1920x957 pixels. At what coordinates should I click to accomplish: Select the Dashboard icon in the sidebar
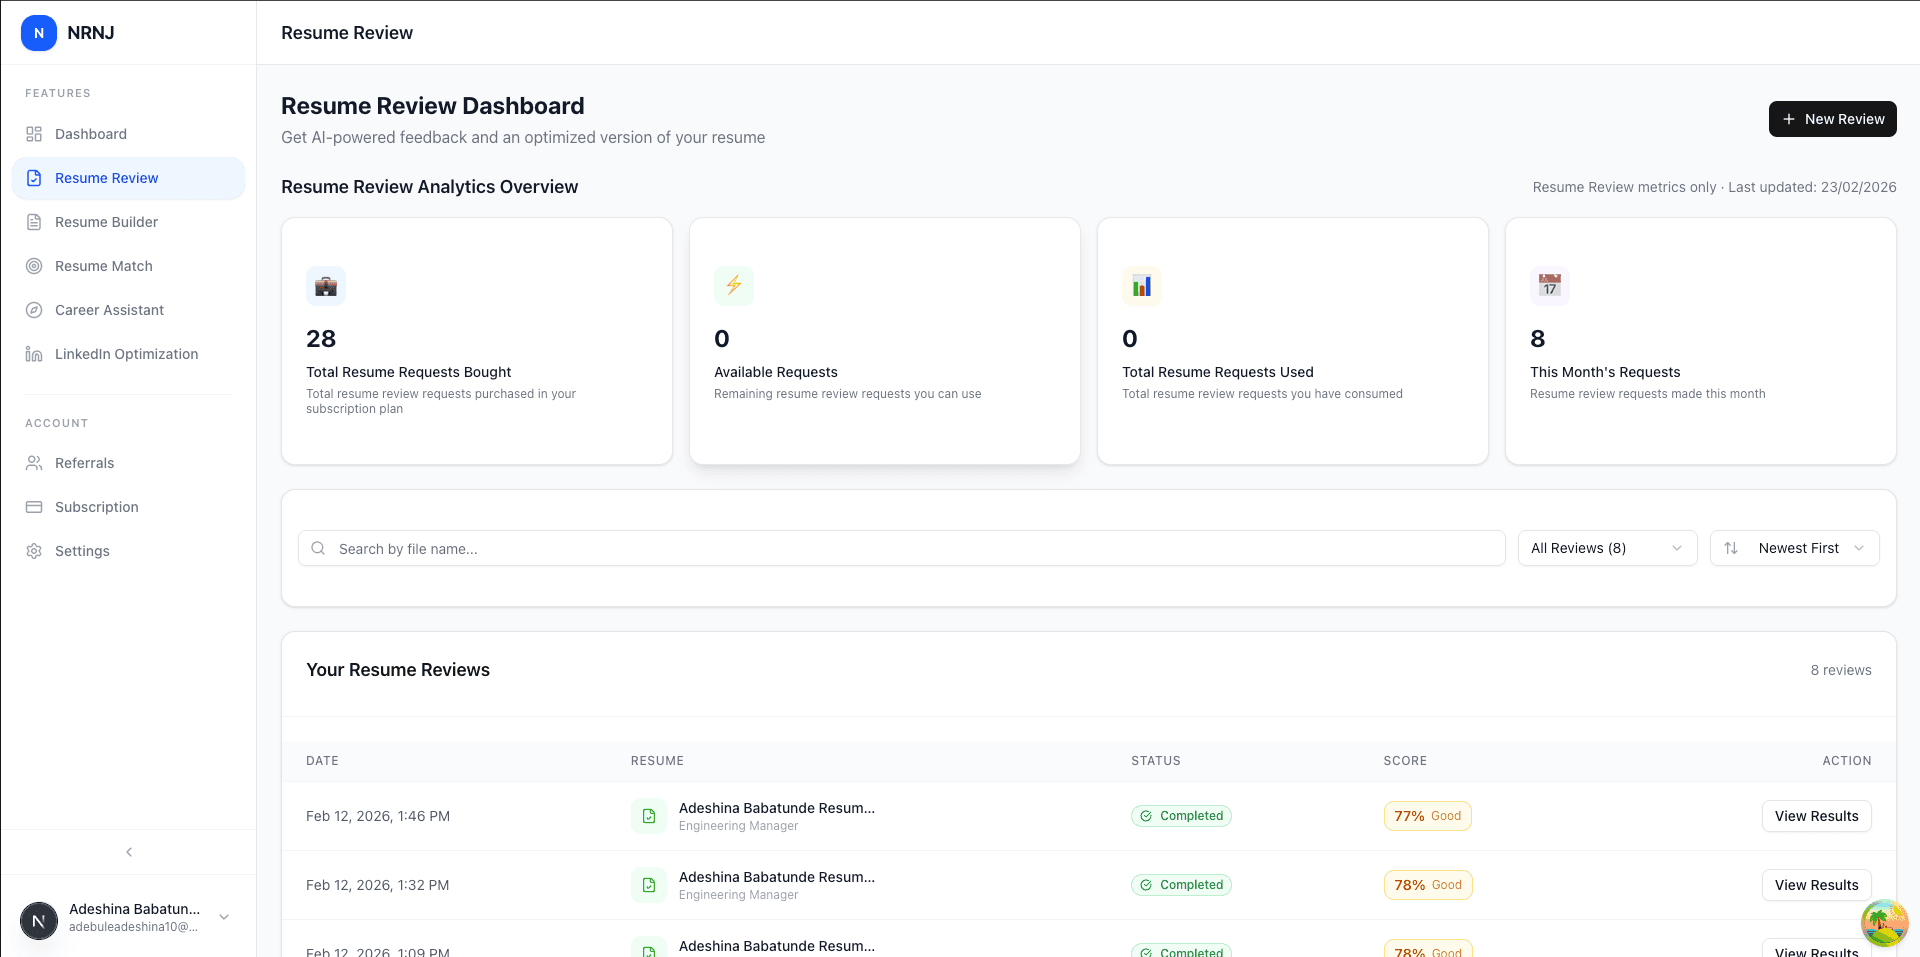point(34,134)
